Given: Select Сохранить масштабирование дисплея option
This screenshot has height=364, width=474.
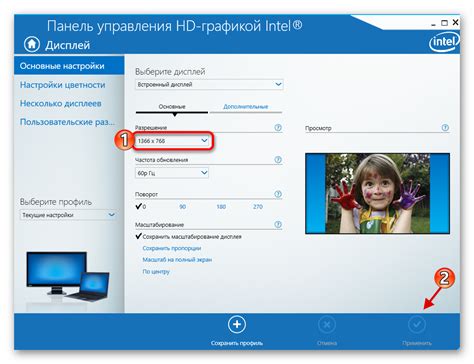Looking at the screenshot, I should point(189,237).
